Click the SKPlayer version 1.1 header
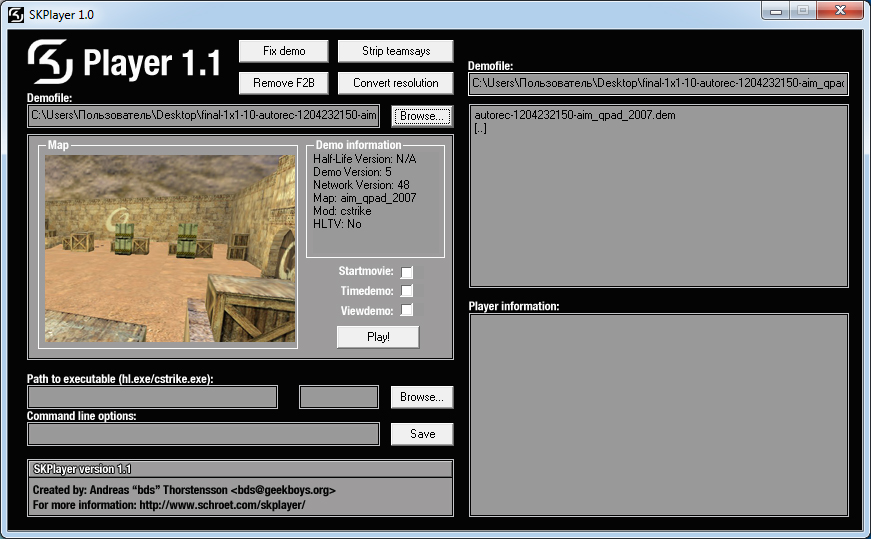871x539 pixels. tap(240, 469)
